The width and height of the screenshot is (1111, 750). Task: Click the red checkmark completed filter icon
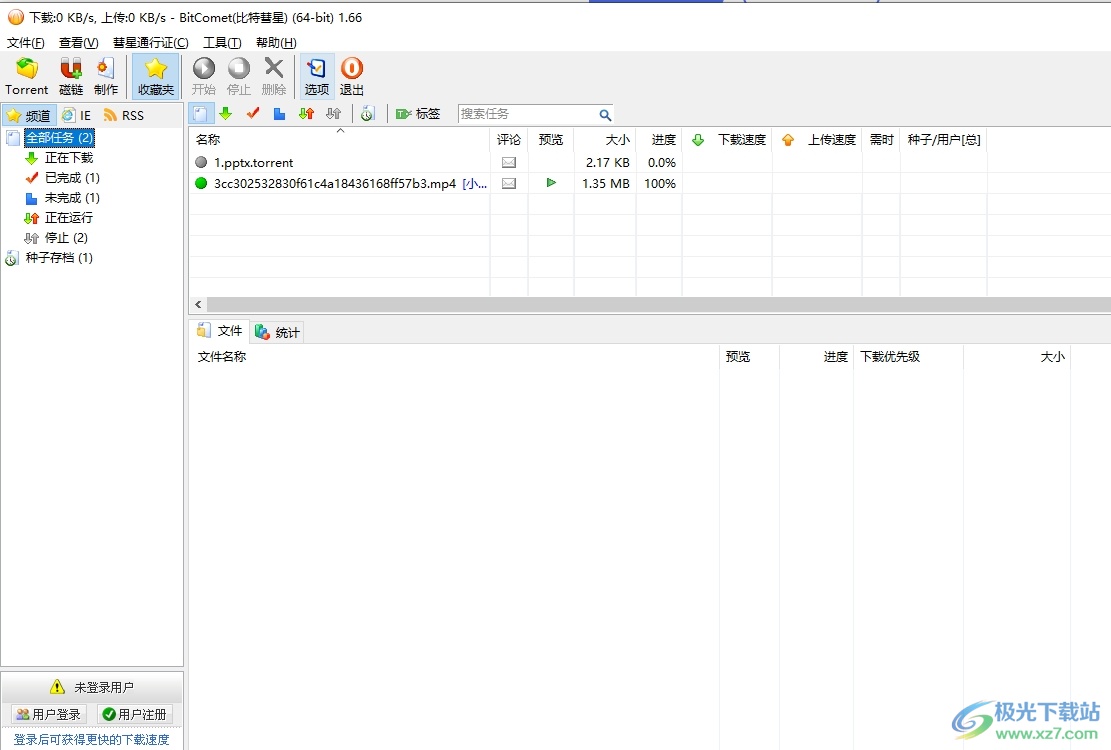(x=253, y=113)
